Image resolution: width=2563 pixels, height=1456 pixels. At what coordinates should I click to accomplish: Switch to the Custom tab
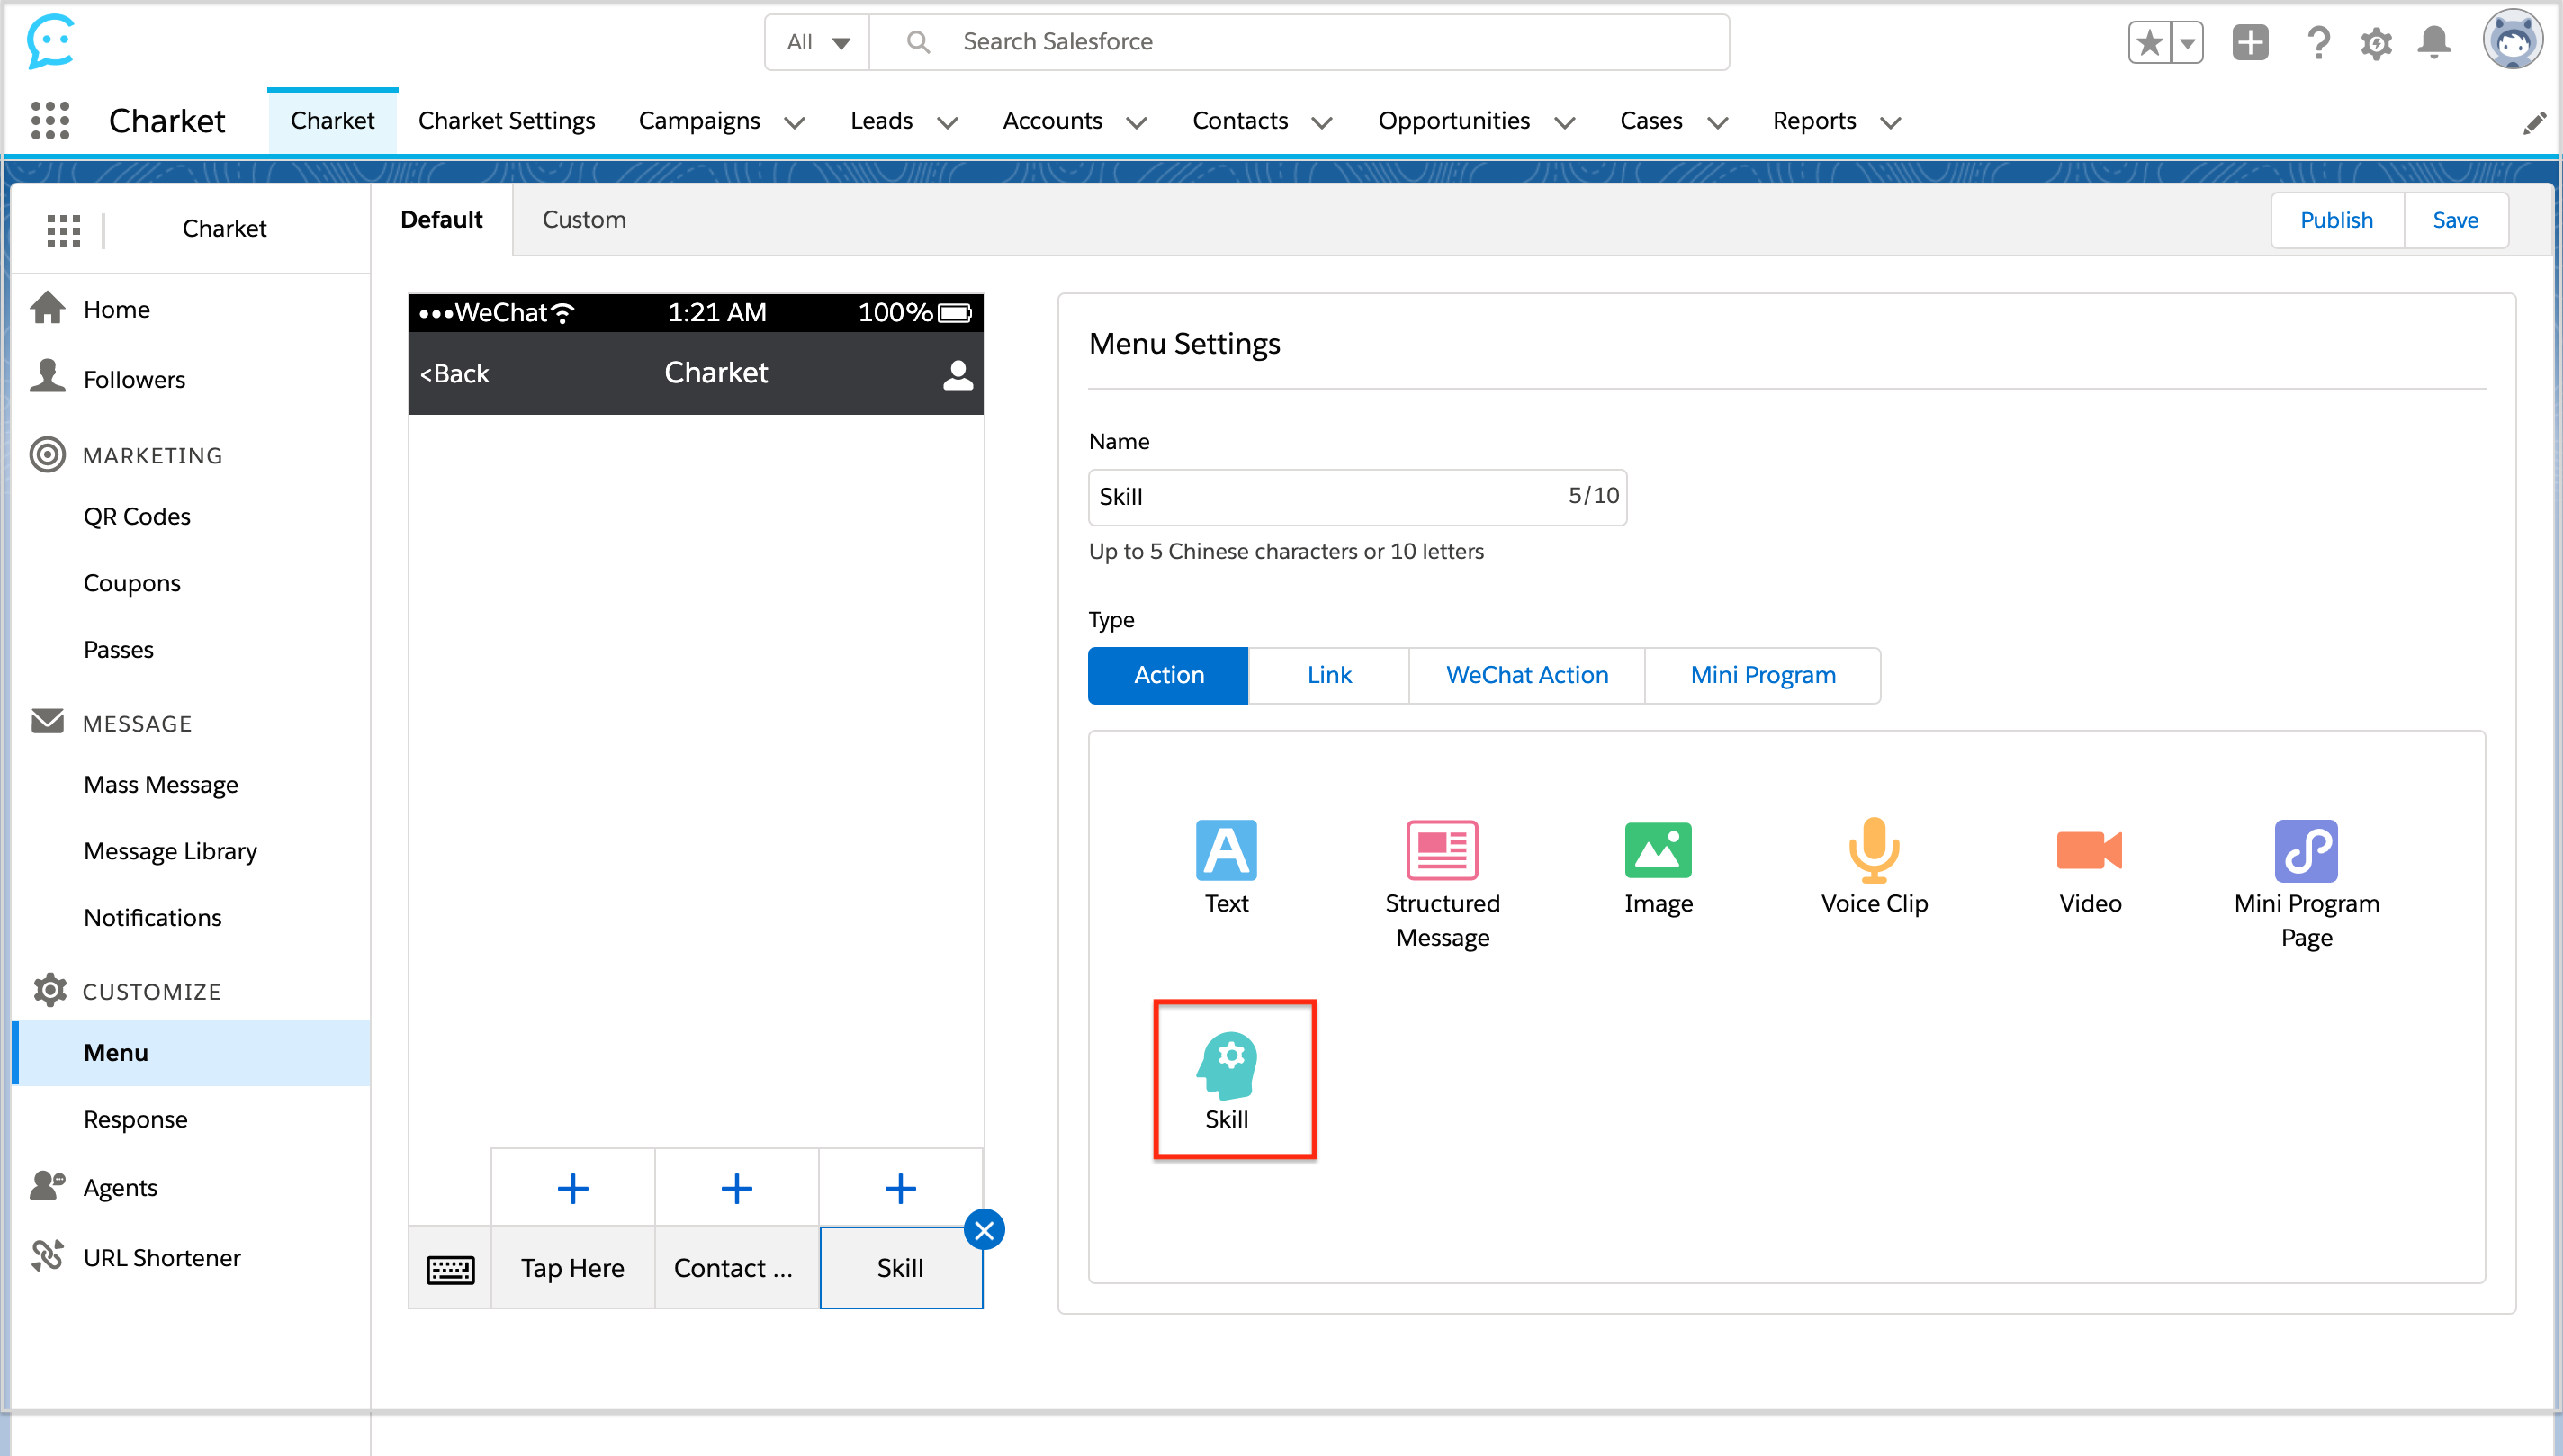[x=584, y=220]
